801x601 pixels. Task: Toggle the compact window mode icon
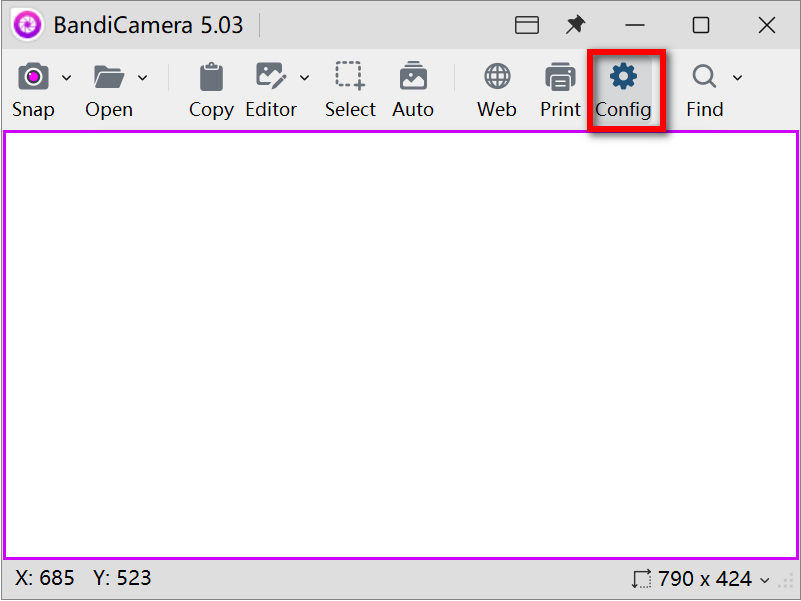527,25
